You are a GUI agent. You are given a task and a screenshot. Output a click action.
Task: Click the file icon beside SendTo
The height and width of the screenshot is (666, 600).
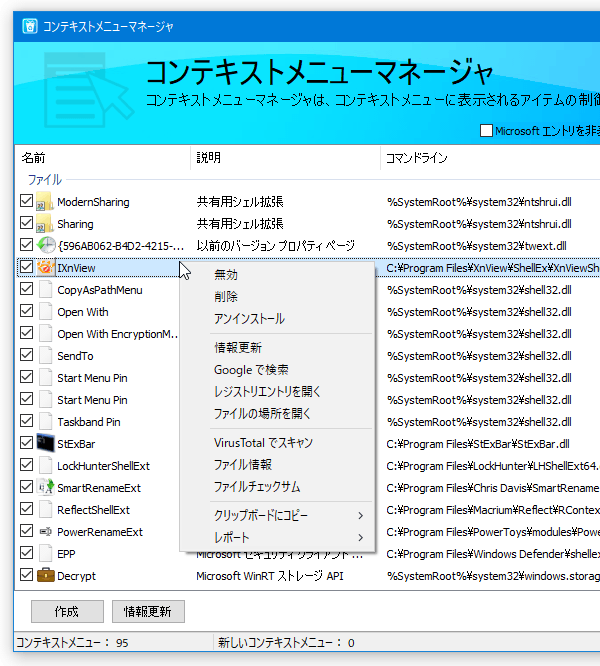pos(45,356)
